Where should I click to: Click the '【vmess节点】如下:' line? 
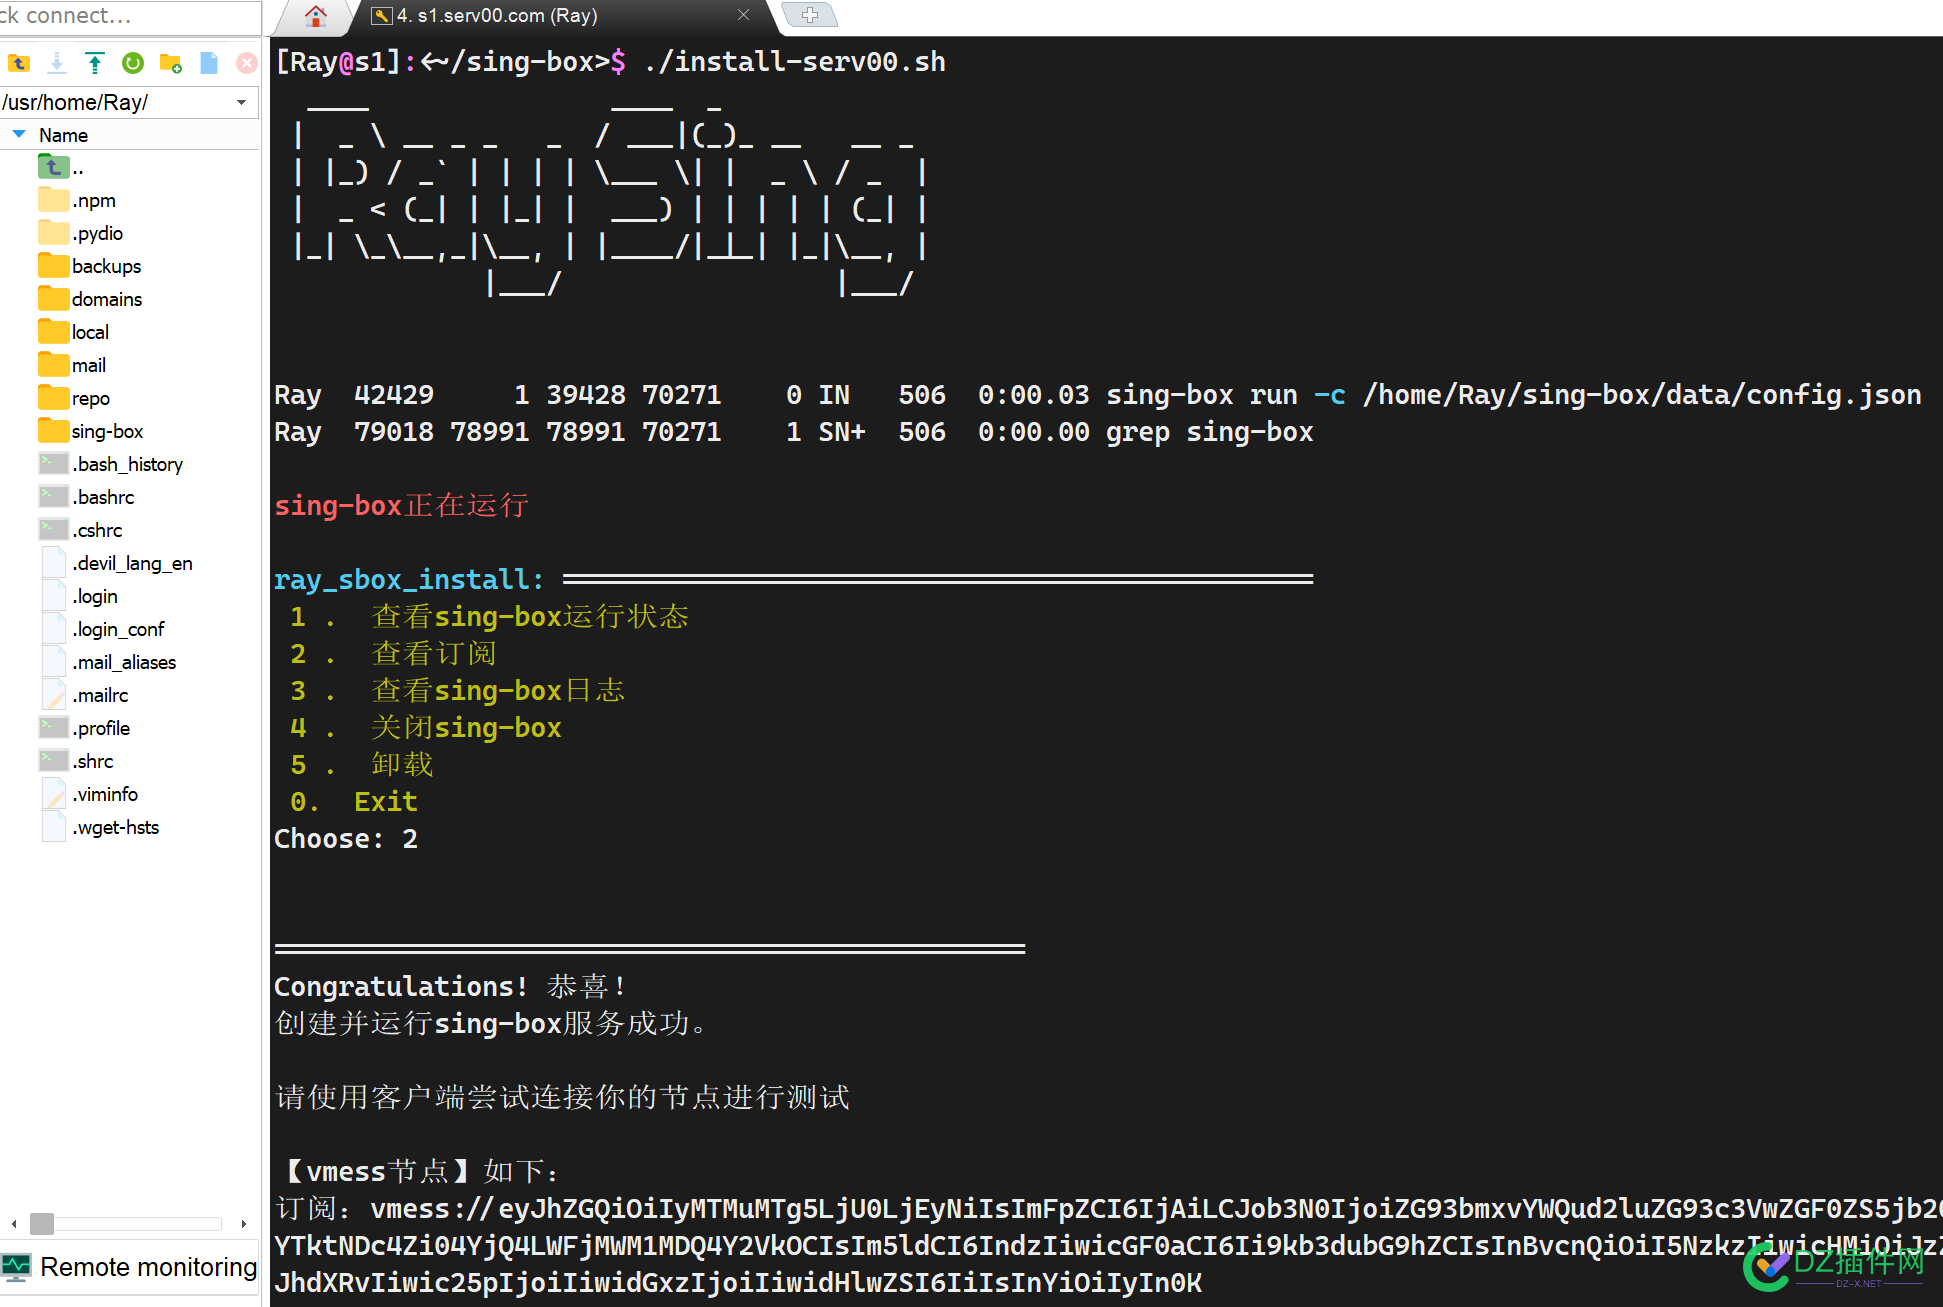pyautogui.click(x=420, y=1172)
